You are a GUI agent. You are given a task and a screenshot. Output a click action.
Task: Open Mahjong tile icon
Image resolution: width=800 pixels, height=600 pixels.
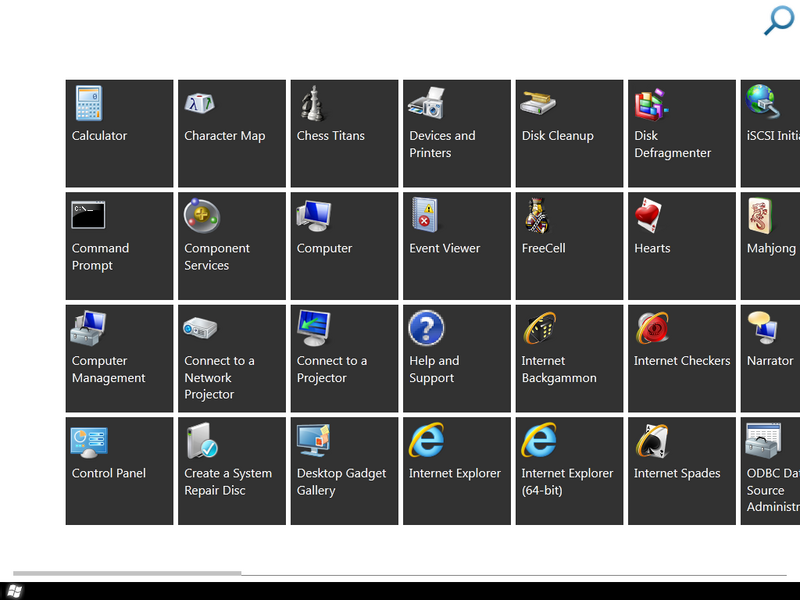pyautogui.click(x=761, y=216)
